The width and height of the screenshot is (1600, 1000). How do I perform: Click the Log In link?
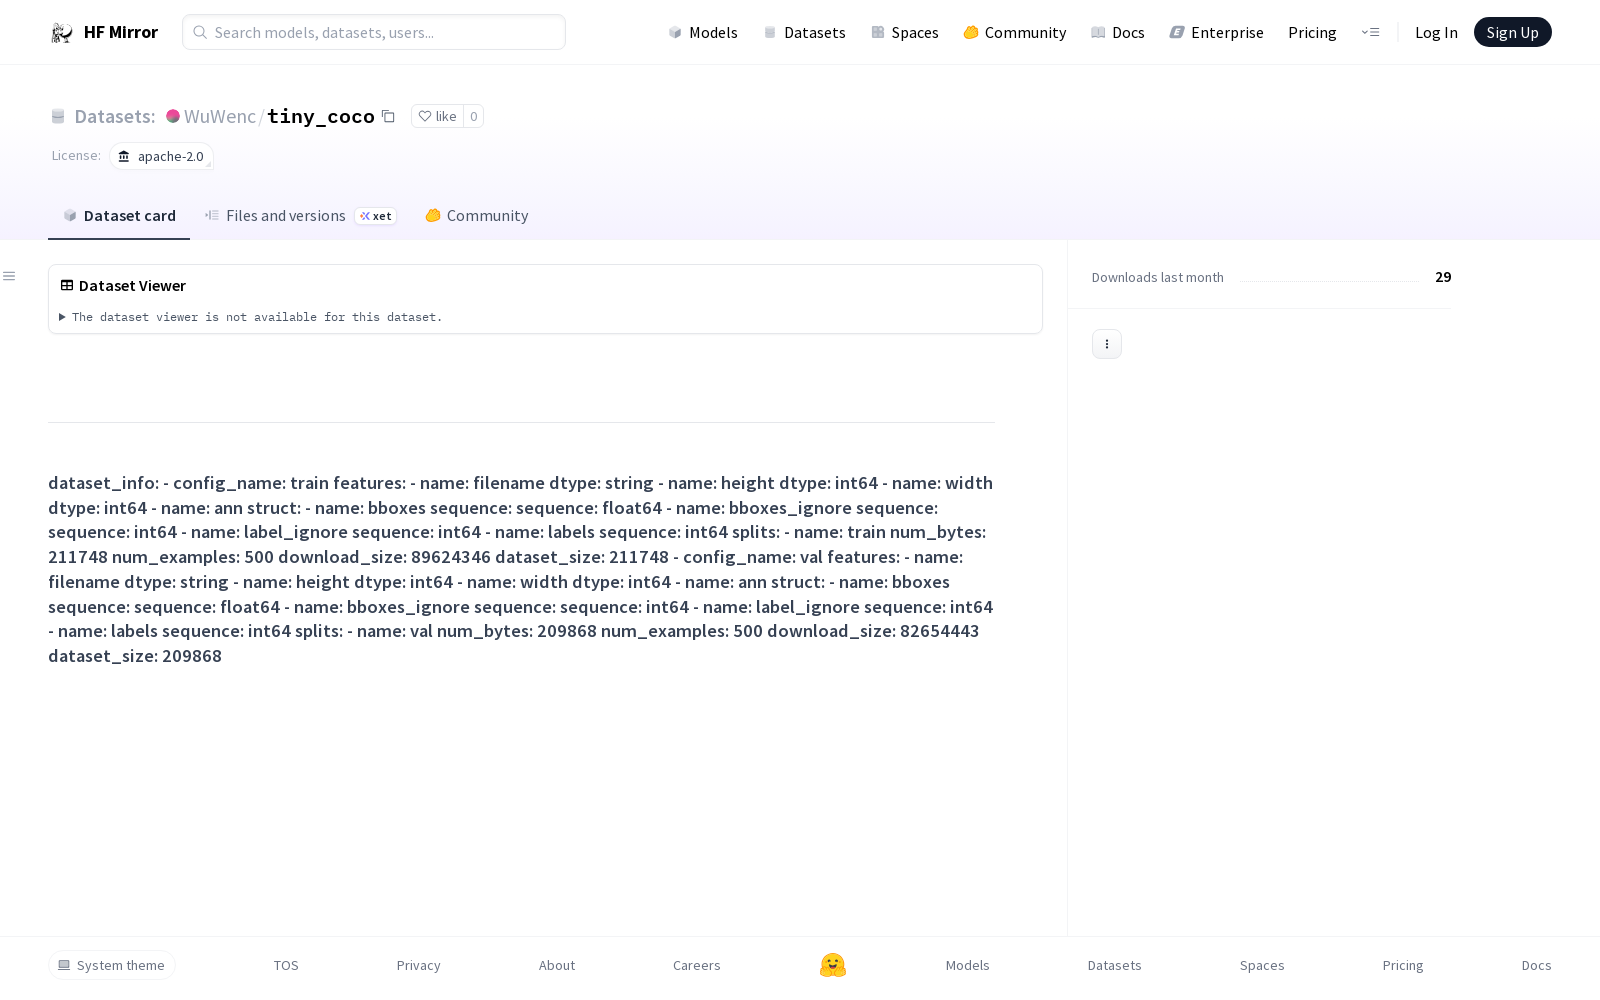[1436, 33]
